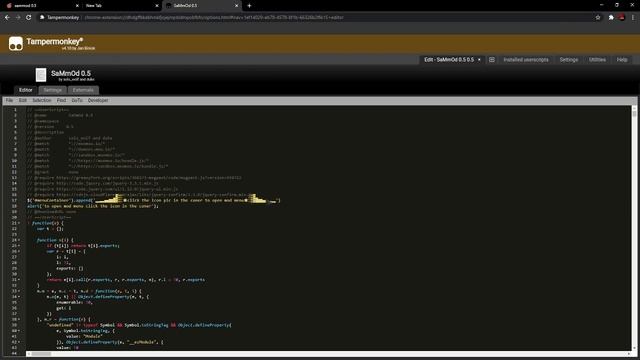Screen dimensions: 640x360
Task: Close the first sammod 0.5 browser tab
Action: [x=77, y=6]
